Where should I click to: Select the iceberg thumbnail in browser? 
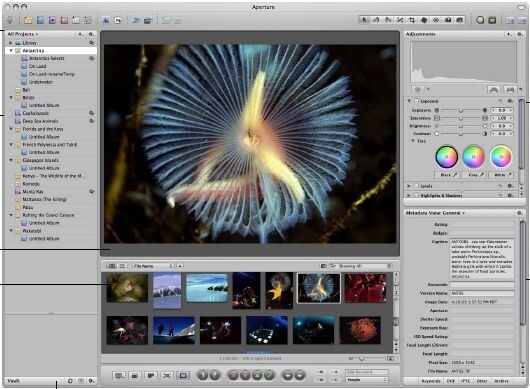point(207,288)
